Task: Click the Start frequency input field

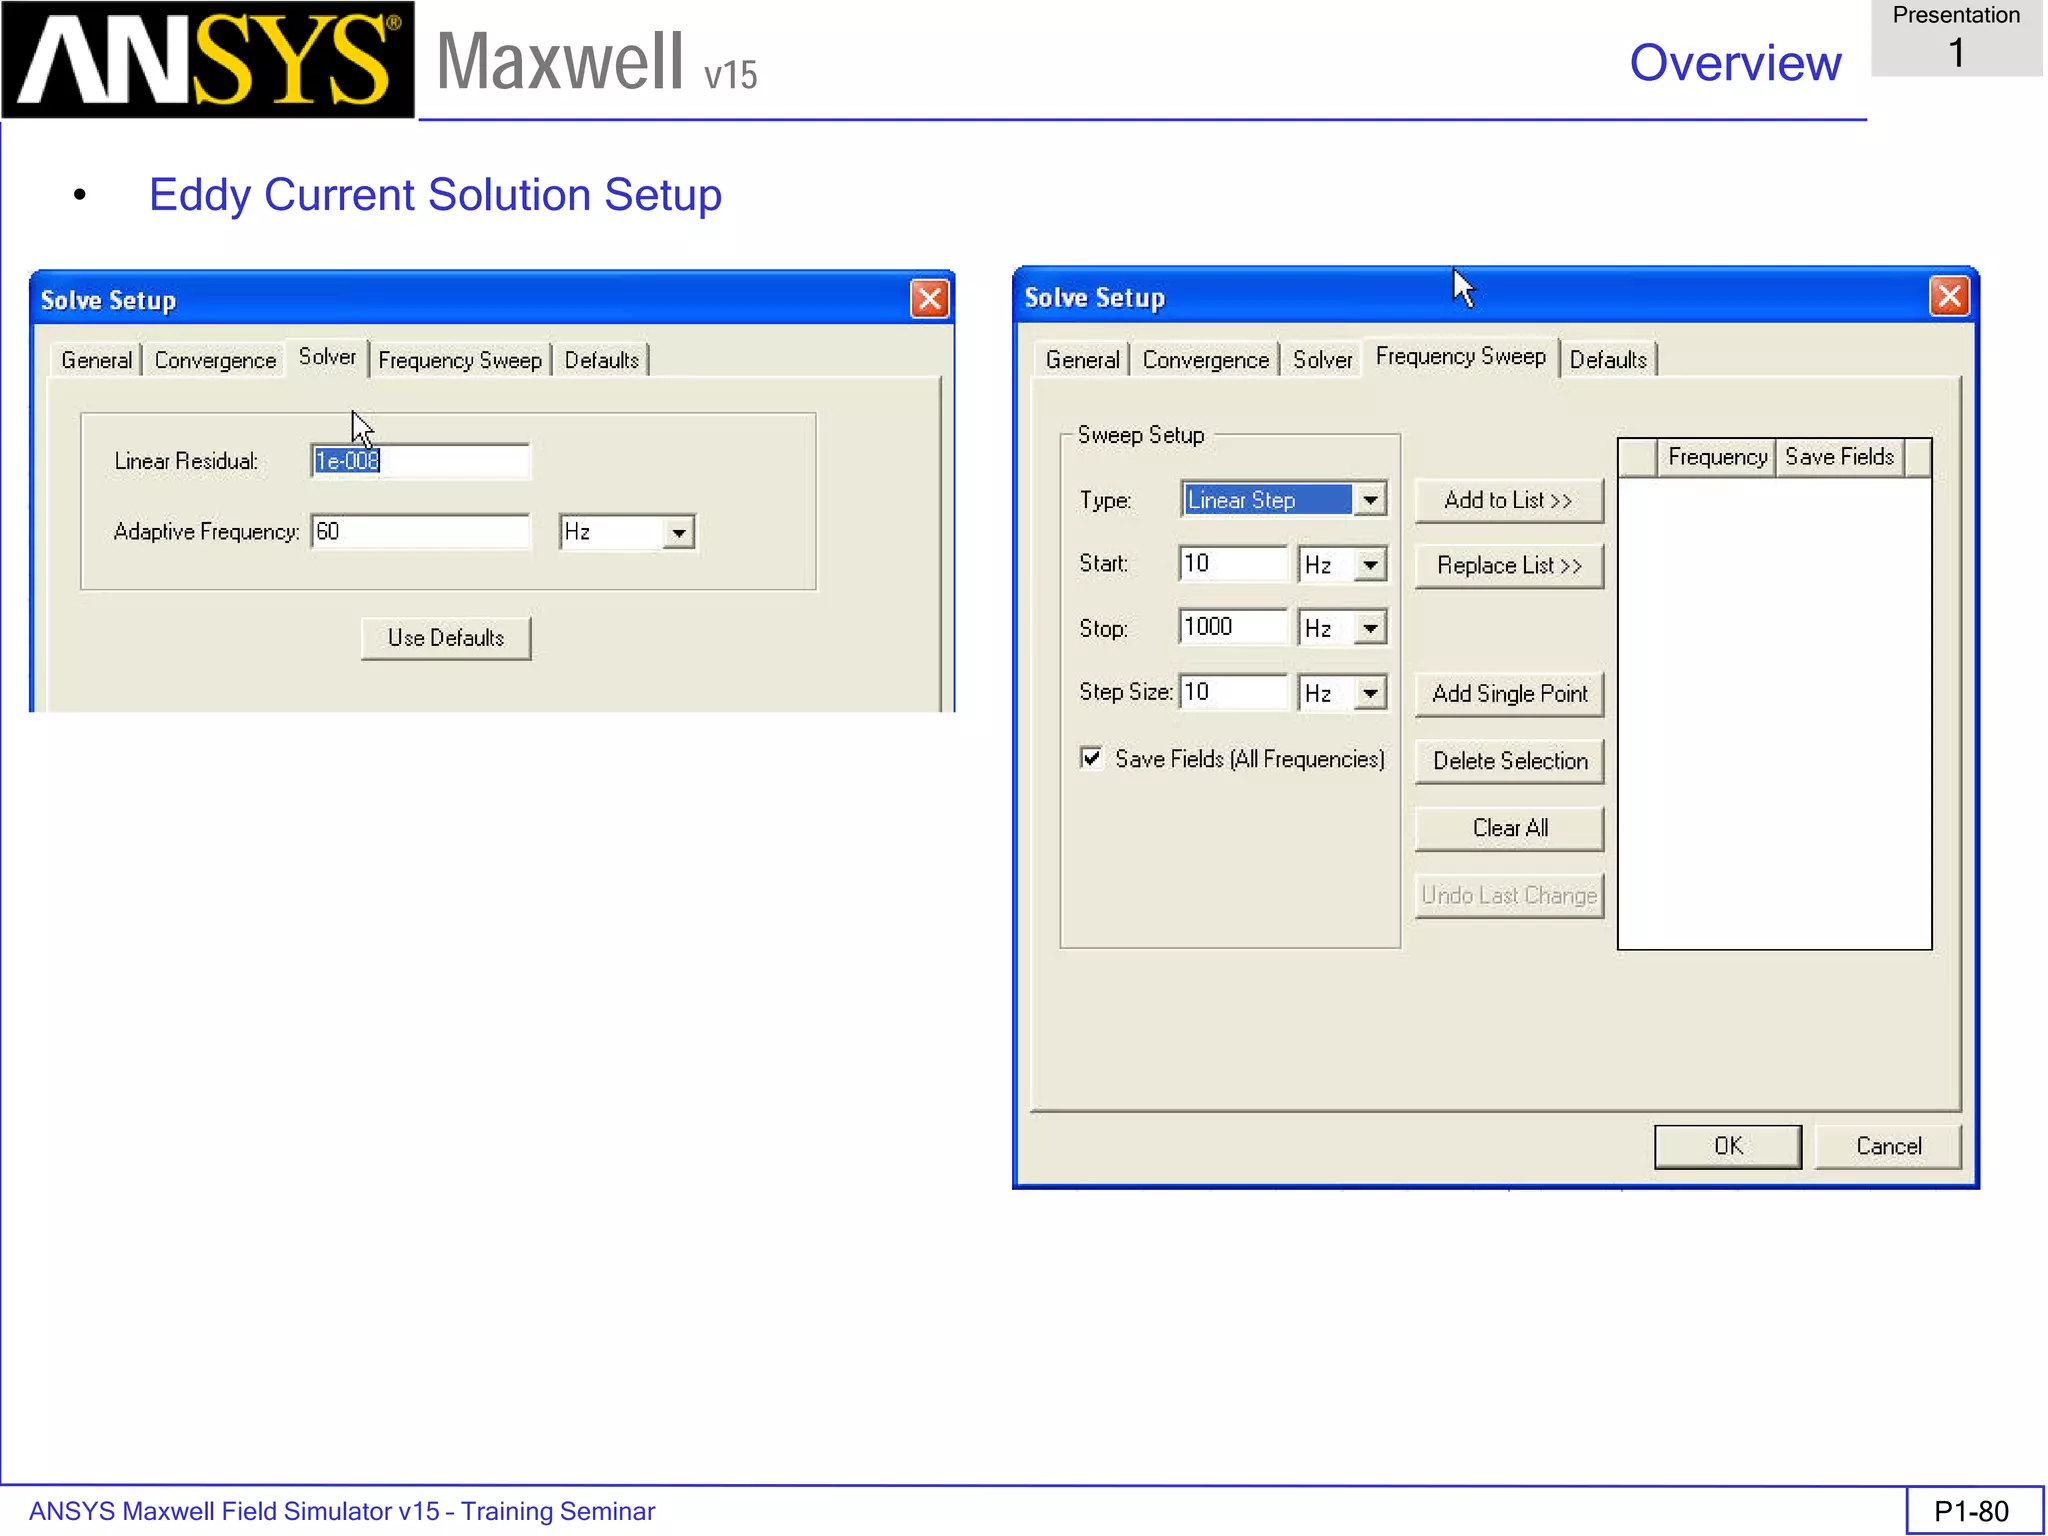Action: pyautogui.click(x=1233, y=564)
